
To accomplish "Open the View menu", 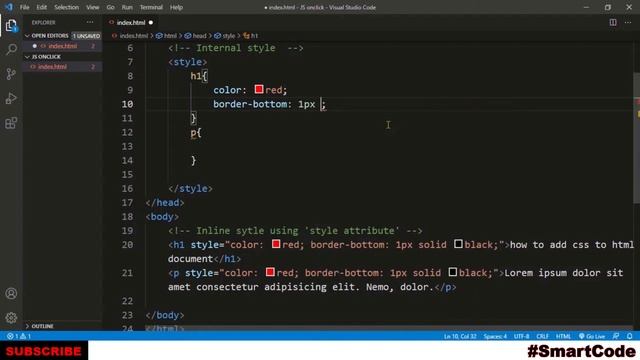I will click(92, 7).
